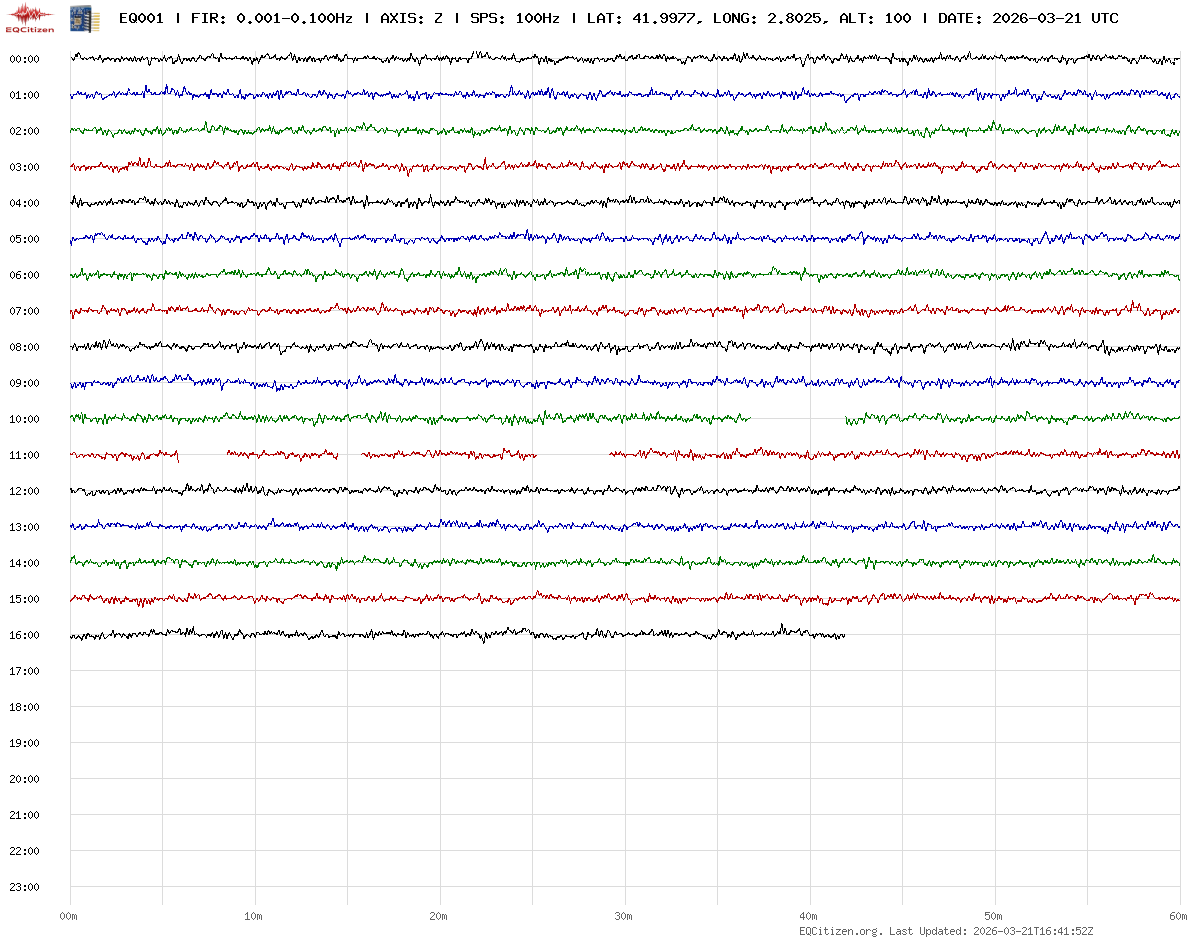
Task: Click the DATE: 2026-03-21 UTC header text
Action: 1028,18
